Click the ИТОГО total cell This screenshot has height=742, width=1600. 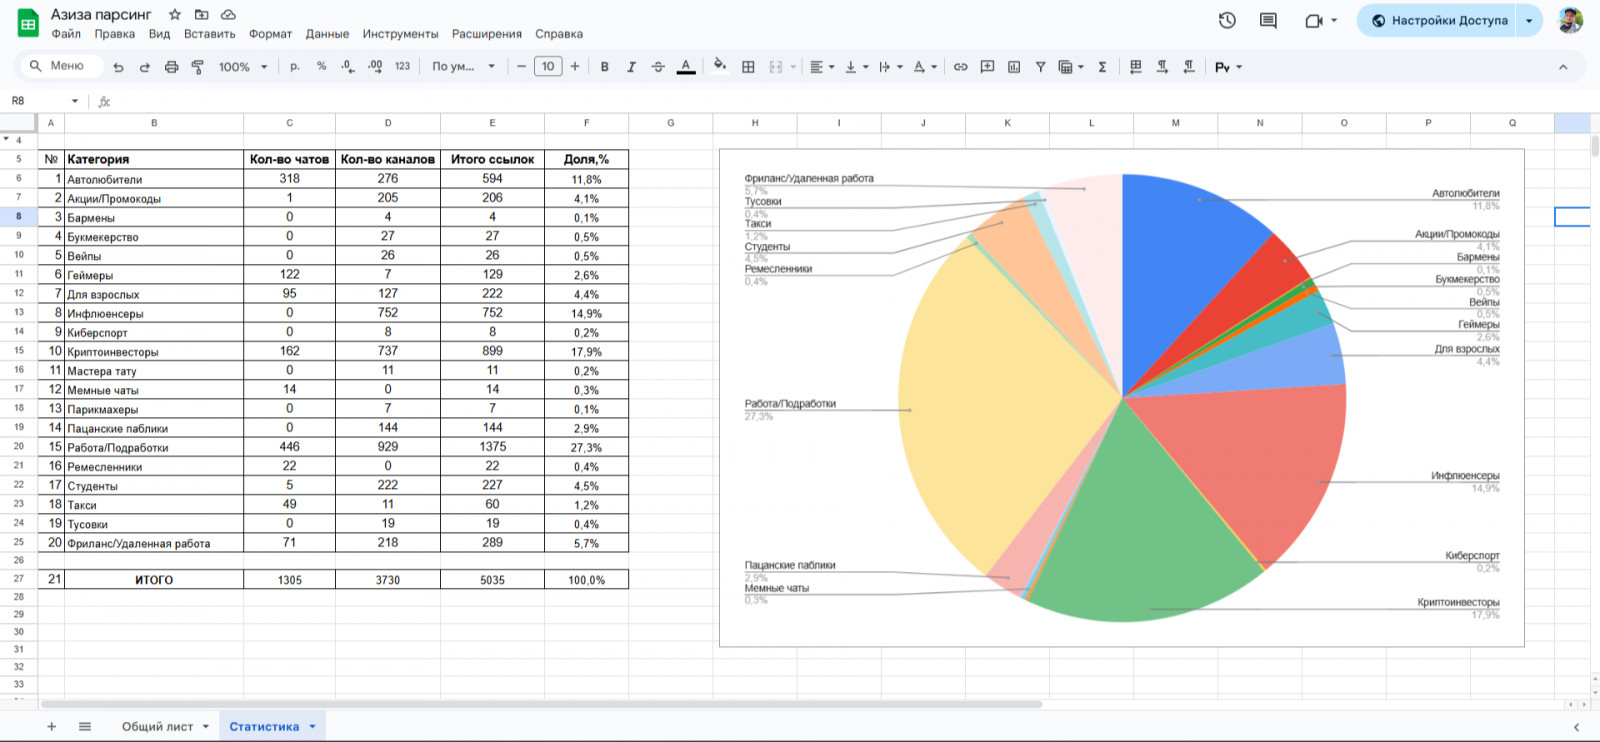coord(154,580)
